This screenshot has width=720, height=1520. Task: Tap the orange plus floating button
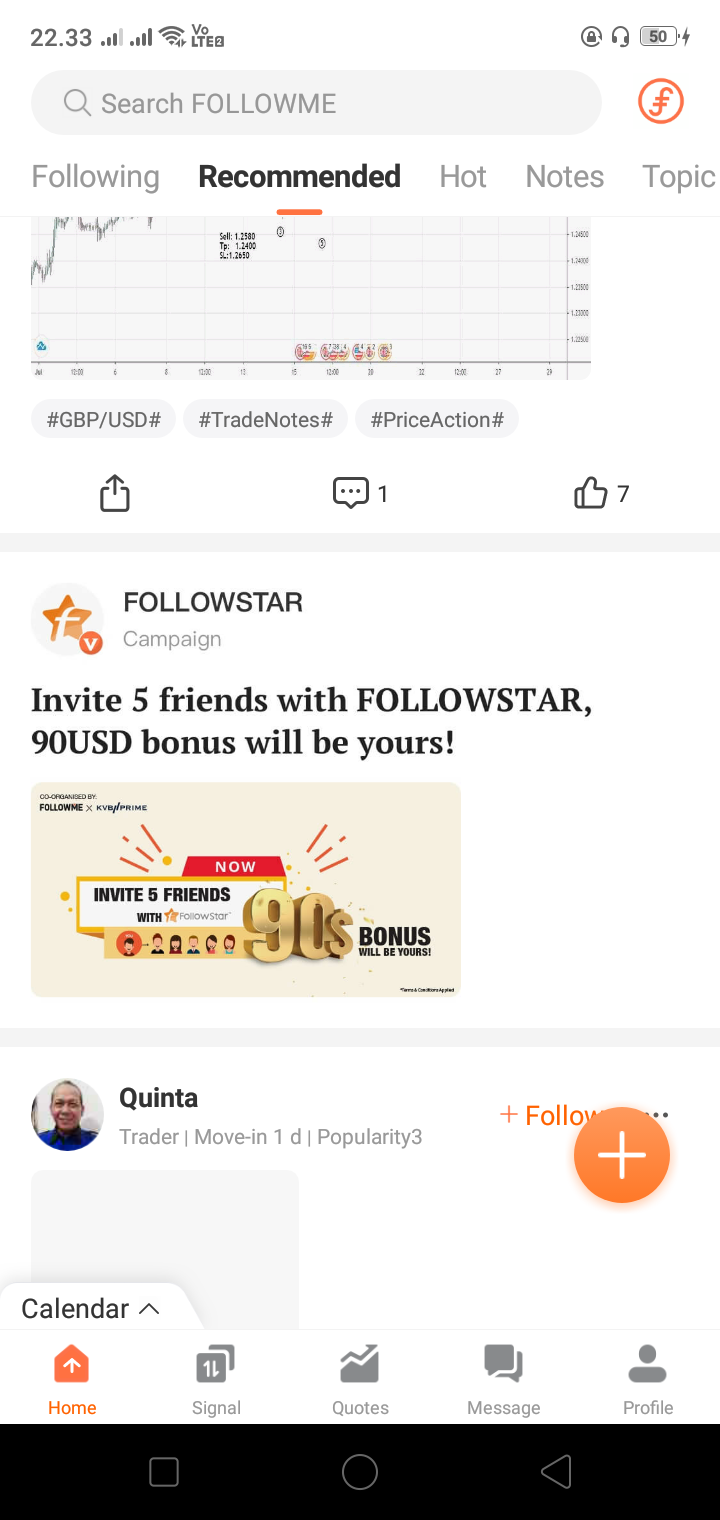click(x=621, y=1155)
